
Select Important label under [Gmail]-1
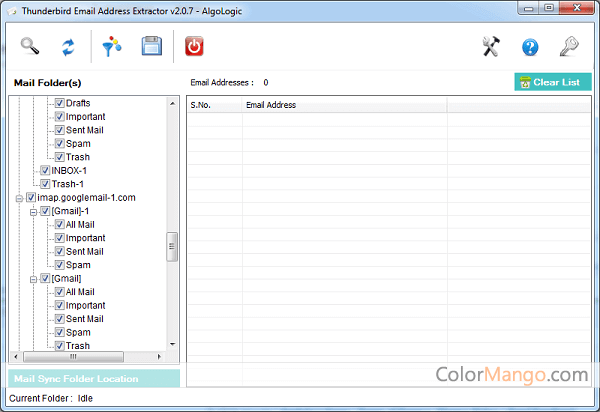click(85, 238)
